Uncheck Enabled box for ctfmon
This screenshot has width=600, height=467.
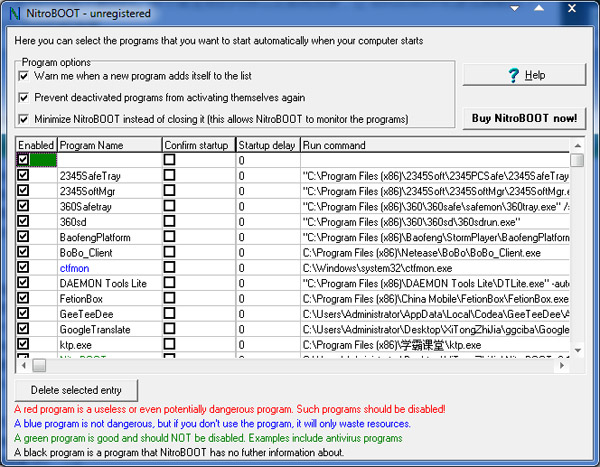point(23,267)
